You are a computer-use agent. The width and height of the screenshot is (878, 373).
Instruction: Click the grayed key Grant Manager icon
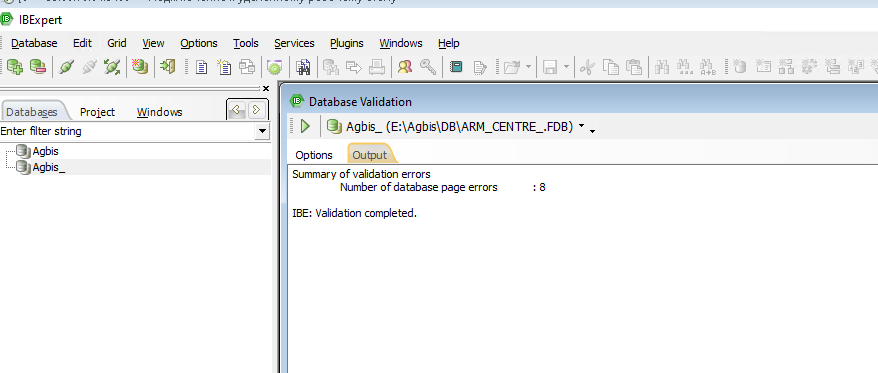pyautogui.click(x=428, y=67)
